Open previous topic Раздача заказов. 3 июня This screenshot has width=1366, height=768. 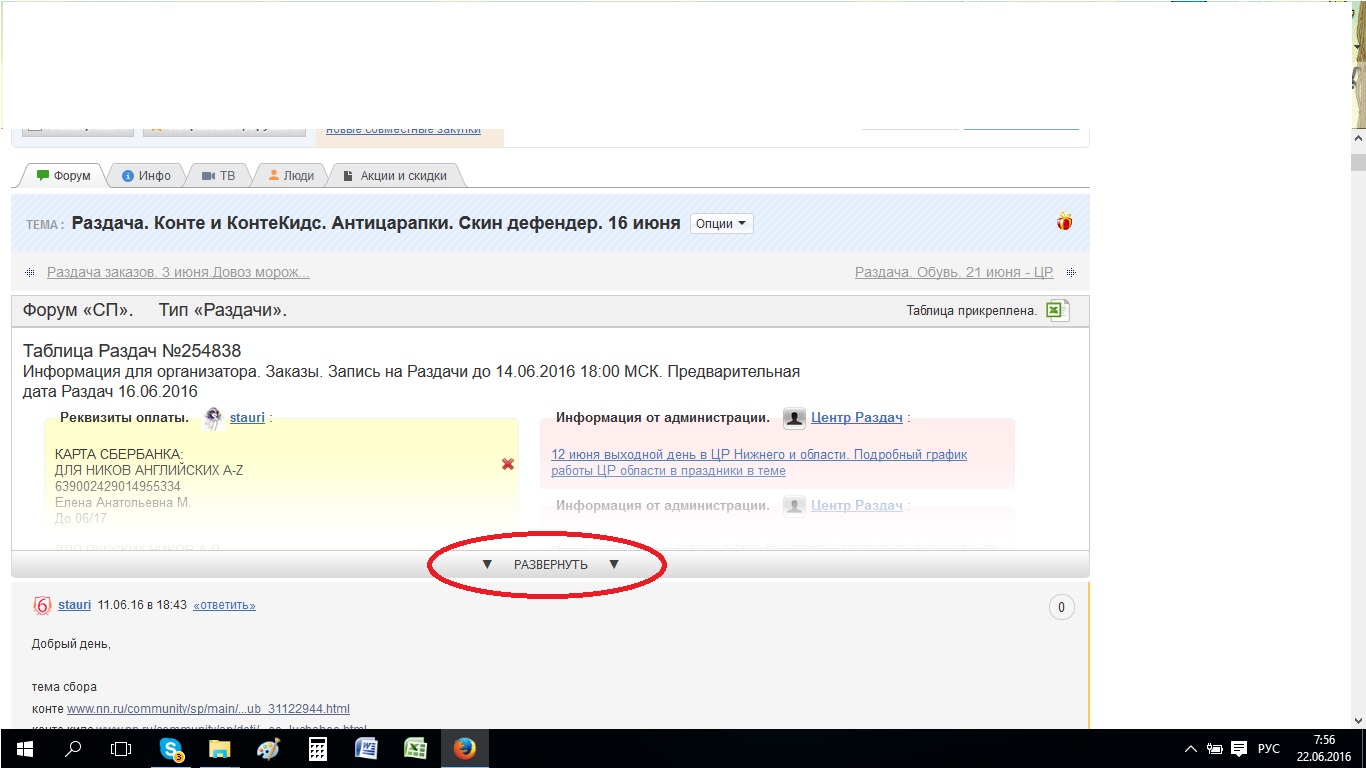(x=178, y=272)
